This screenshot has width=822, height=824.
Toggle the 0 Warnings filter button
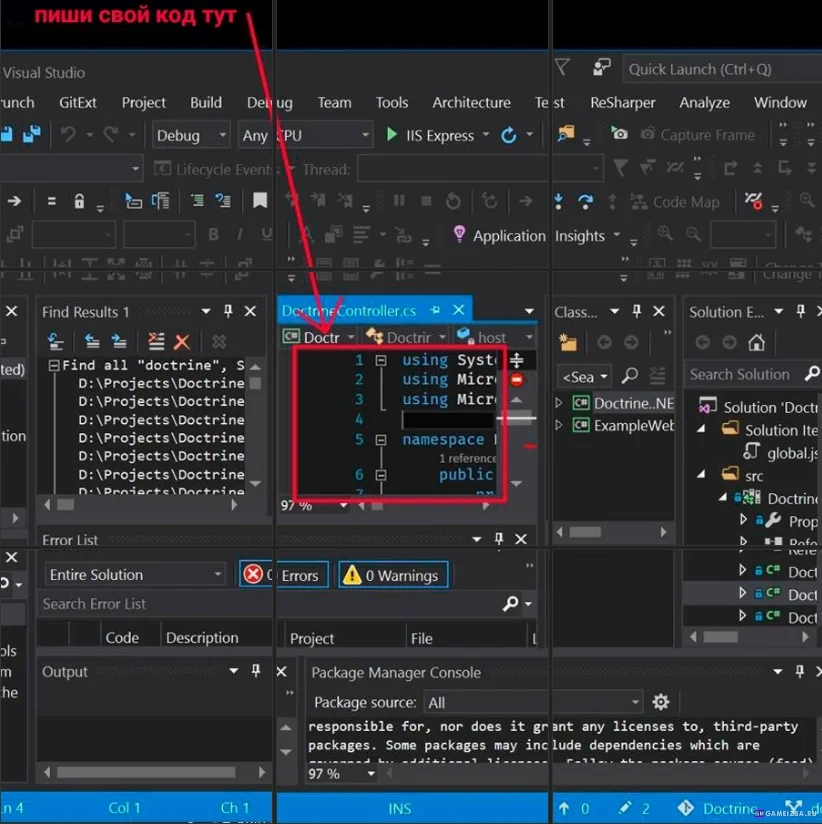pos(393,575)
